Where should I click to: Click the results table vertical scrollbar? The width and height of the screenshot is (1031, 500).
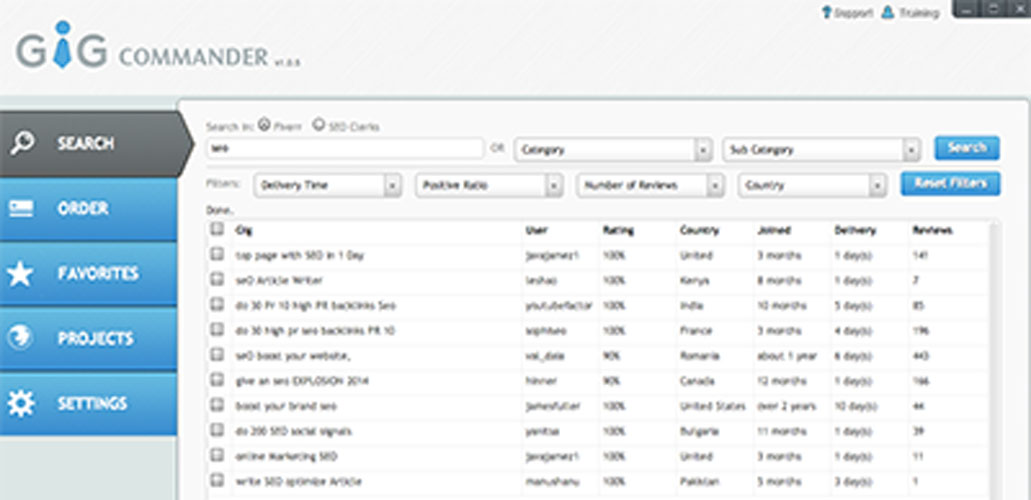click(993, 359)
